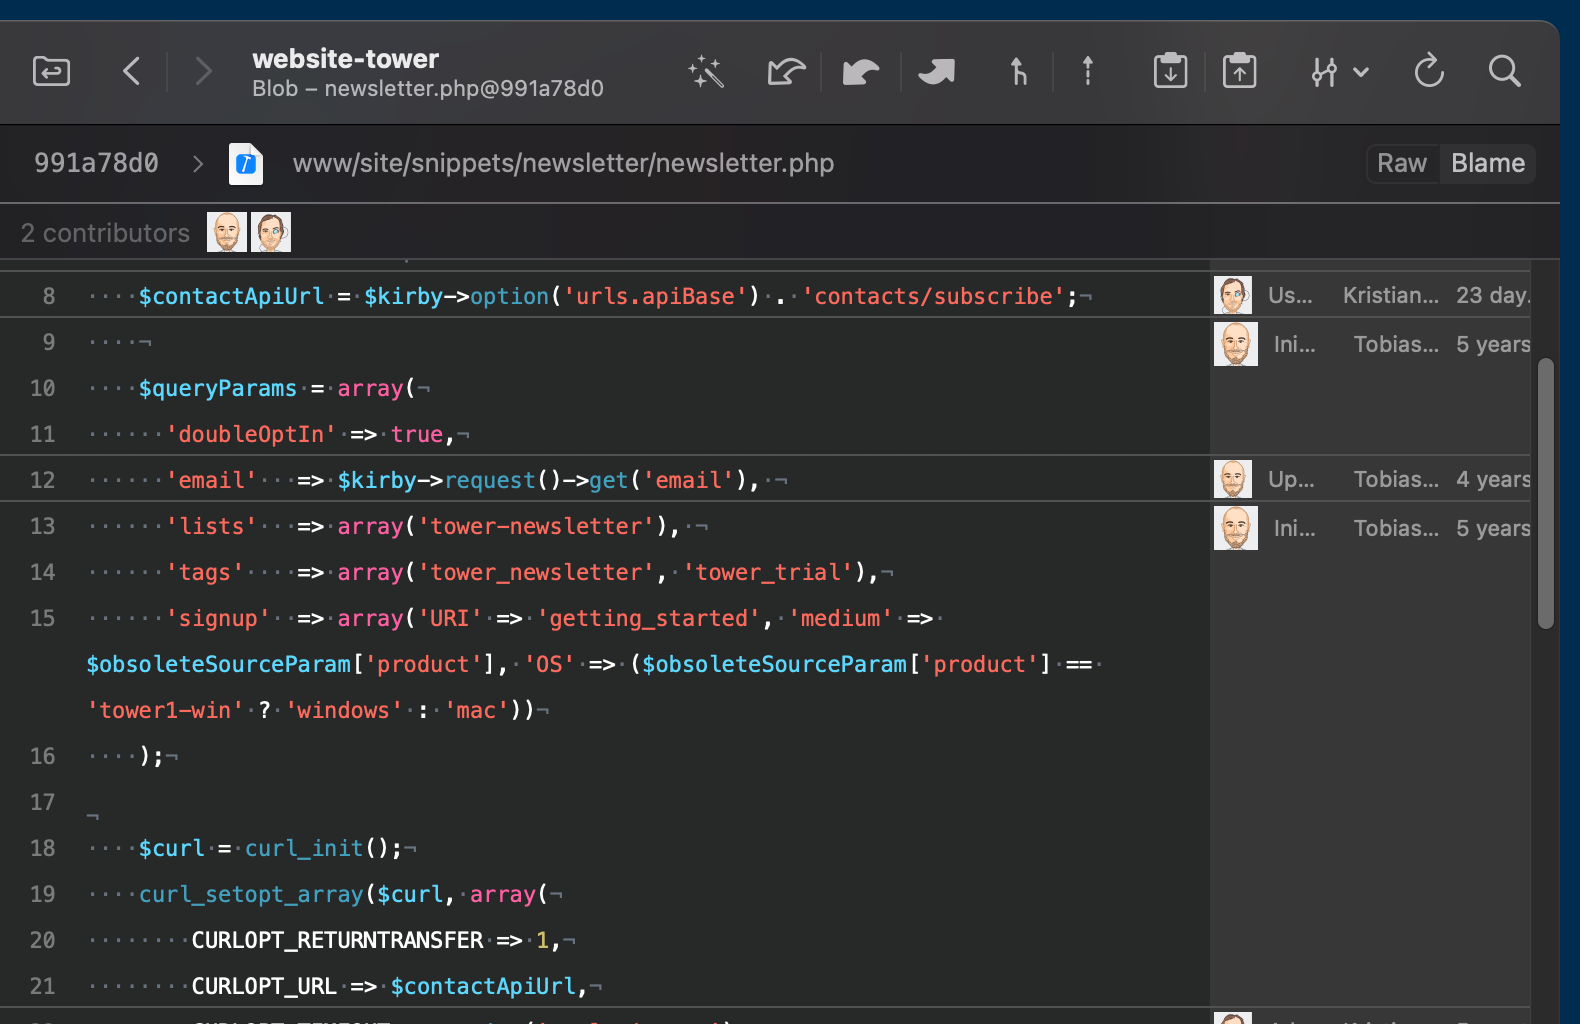Open the search magnifier

click(x=1504, y=72)
